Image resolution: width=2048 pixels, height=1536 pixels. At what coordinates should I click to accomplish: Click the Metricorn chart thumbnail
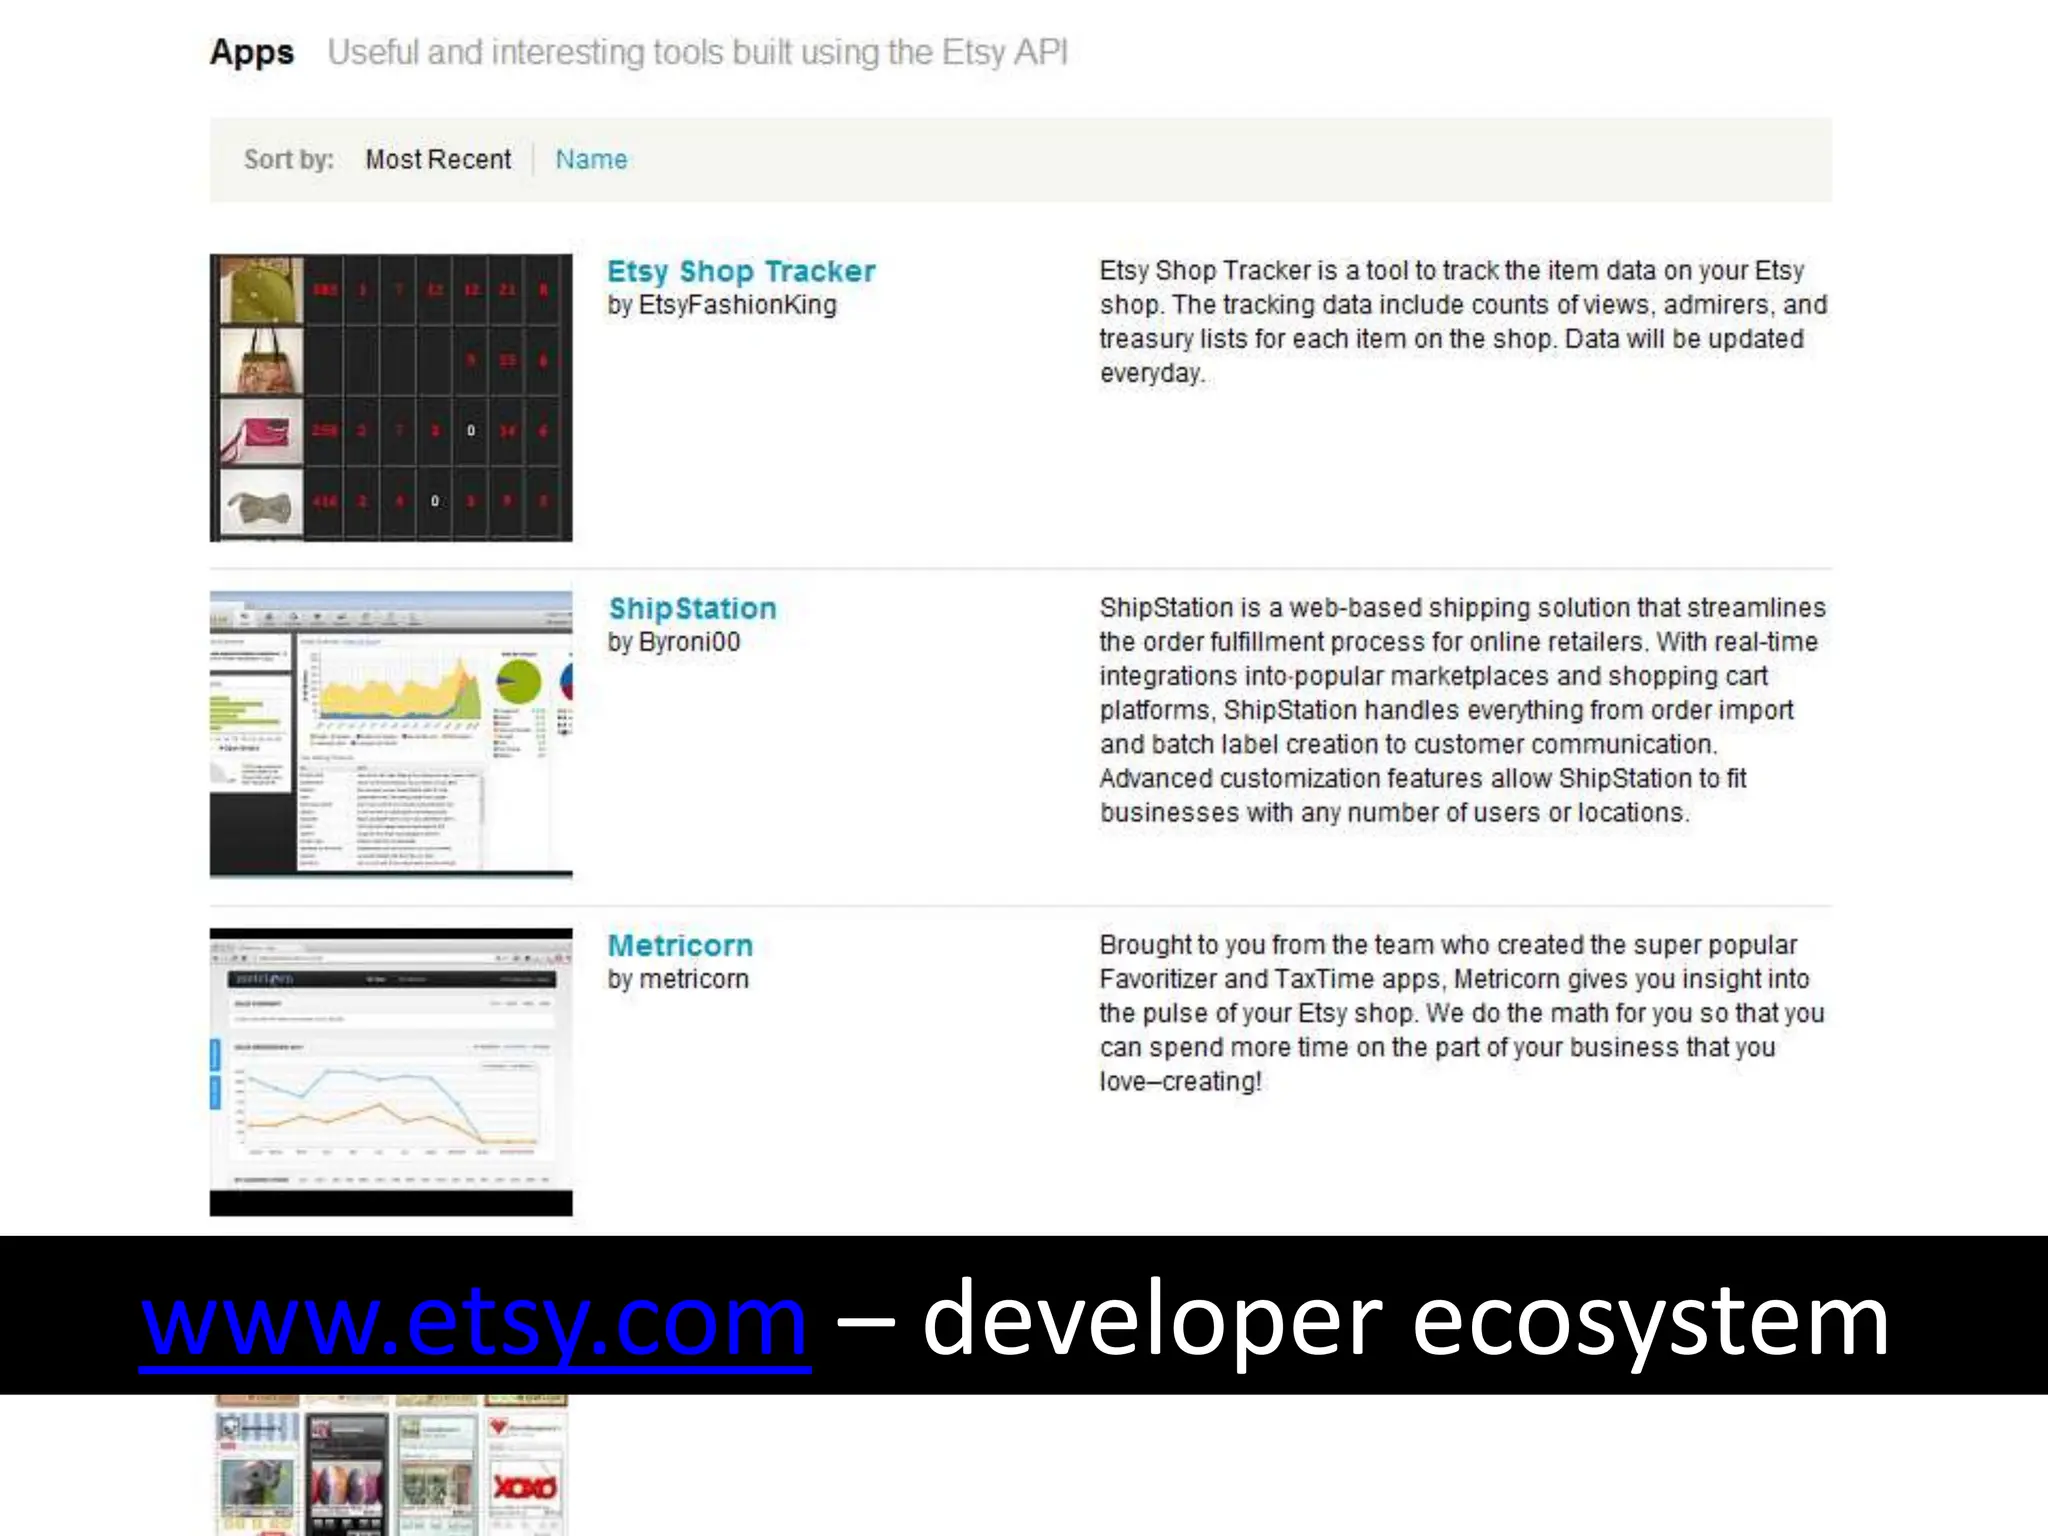391,1072
